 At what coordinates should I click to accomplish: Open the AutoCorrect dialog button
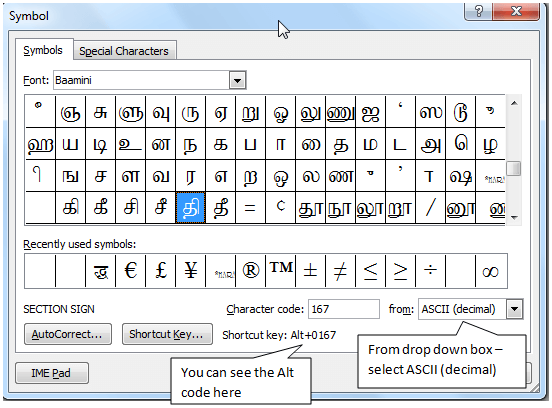coord(68,334)
